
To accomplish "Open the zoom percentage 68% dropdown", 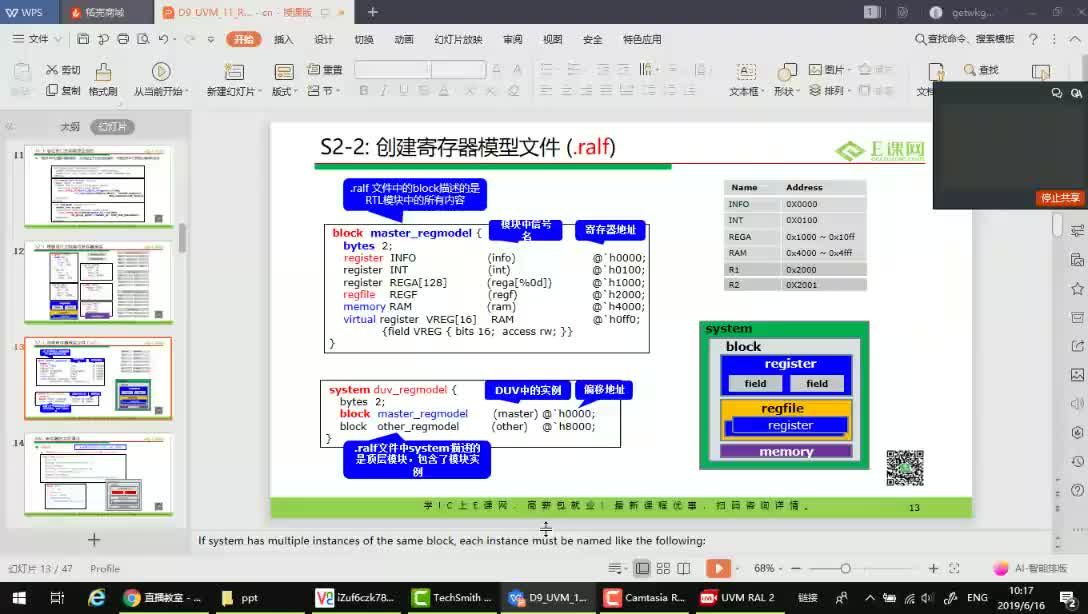I will 768,568.
